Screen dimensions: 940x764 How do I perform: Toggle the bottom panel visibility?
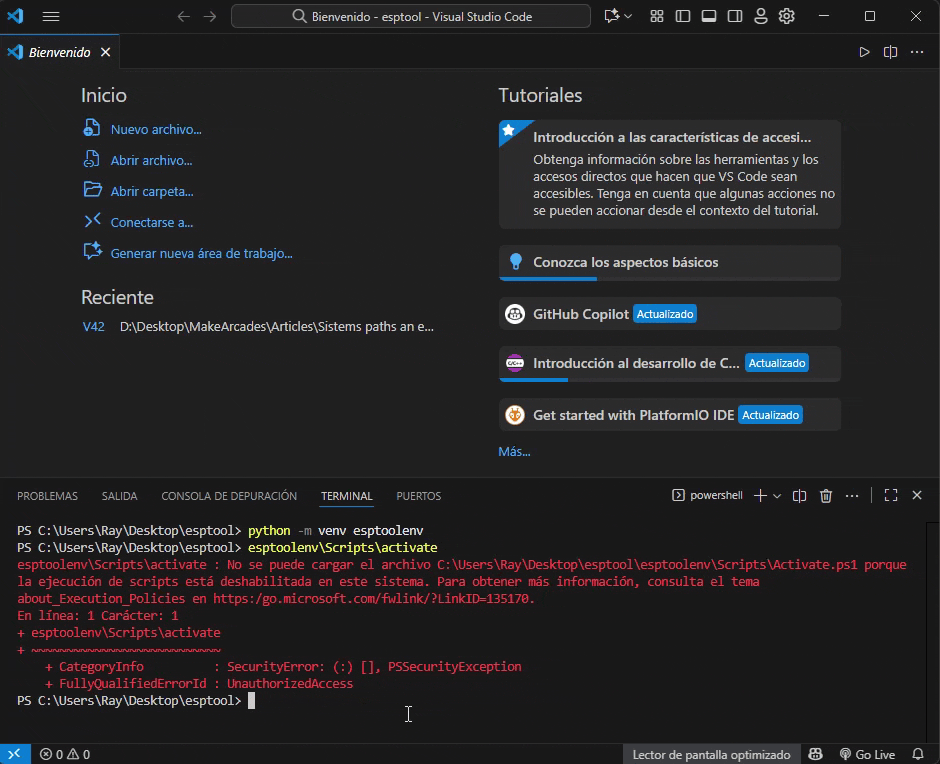[x=709, y=16]
